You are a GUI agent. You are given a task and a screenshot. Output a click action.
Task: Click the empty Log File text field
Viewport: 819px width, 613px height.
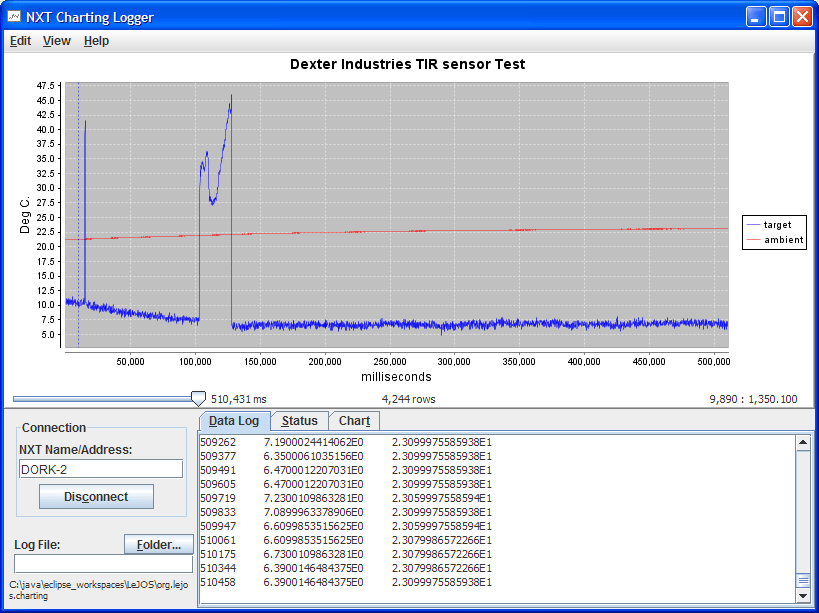click(x=103, y=564)
